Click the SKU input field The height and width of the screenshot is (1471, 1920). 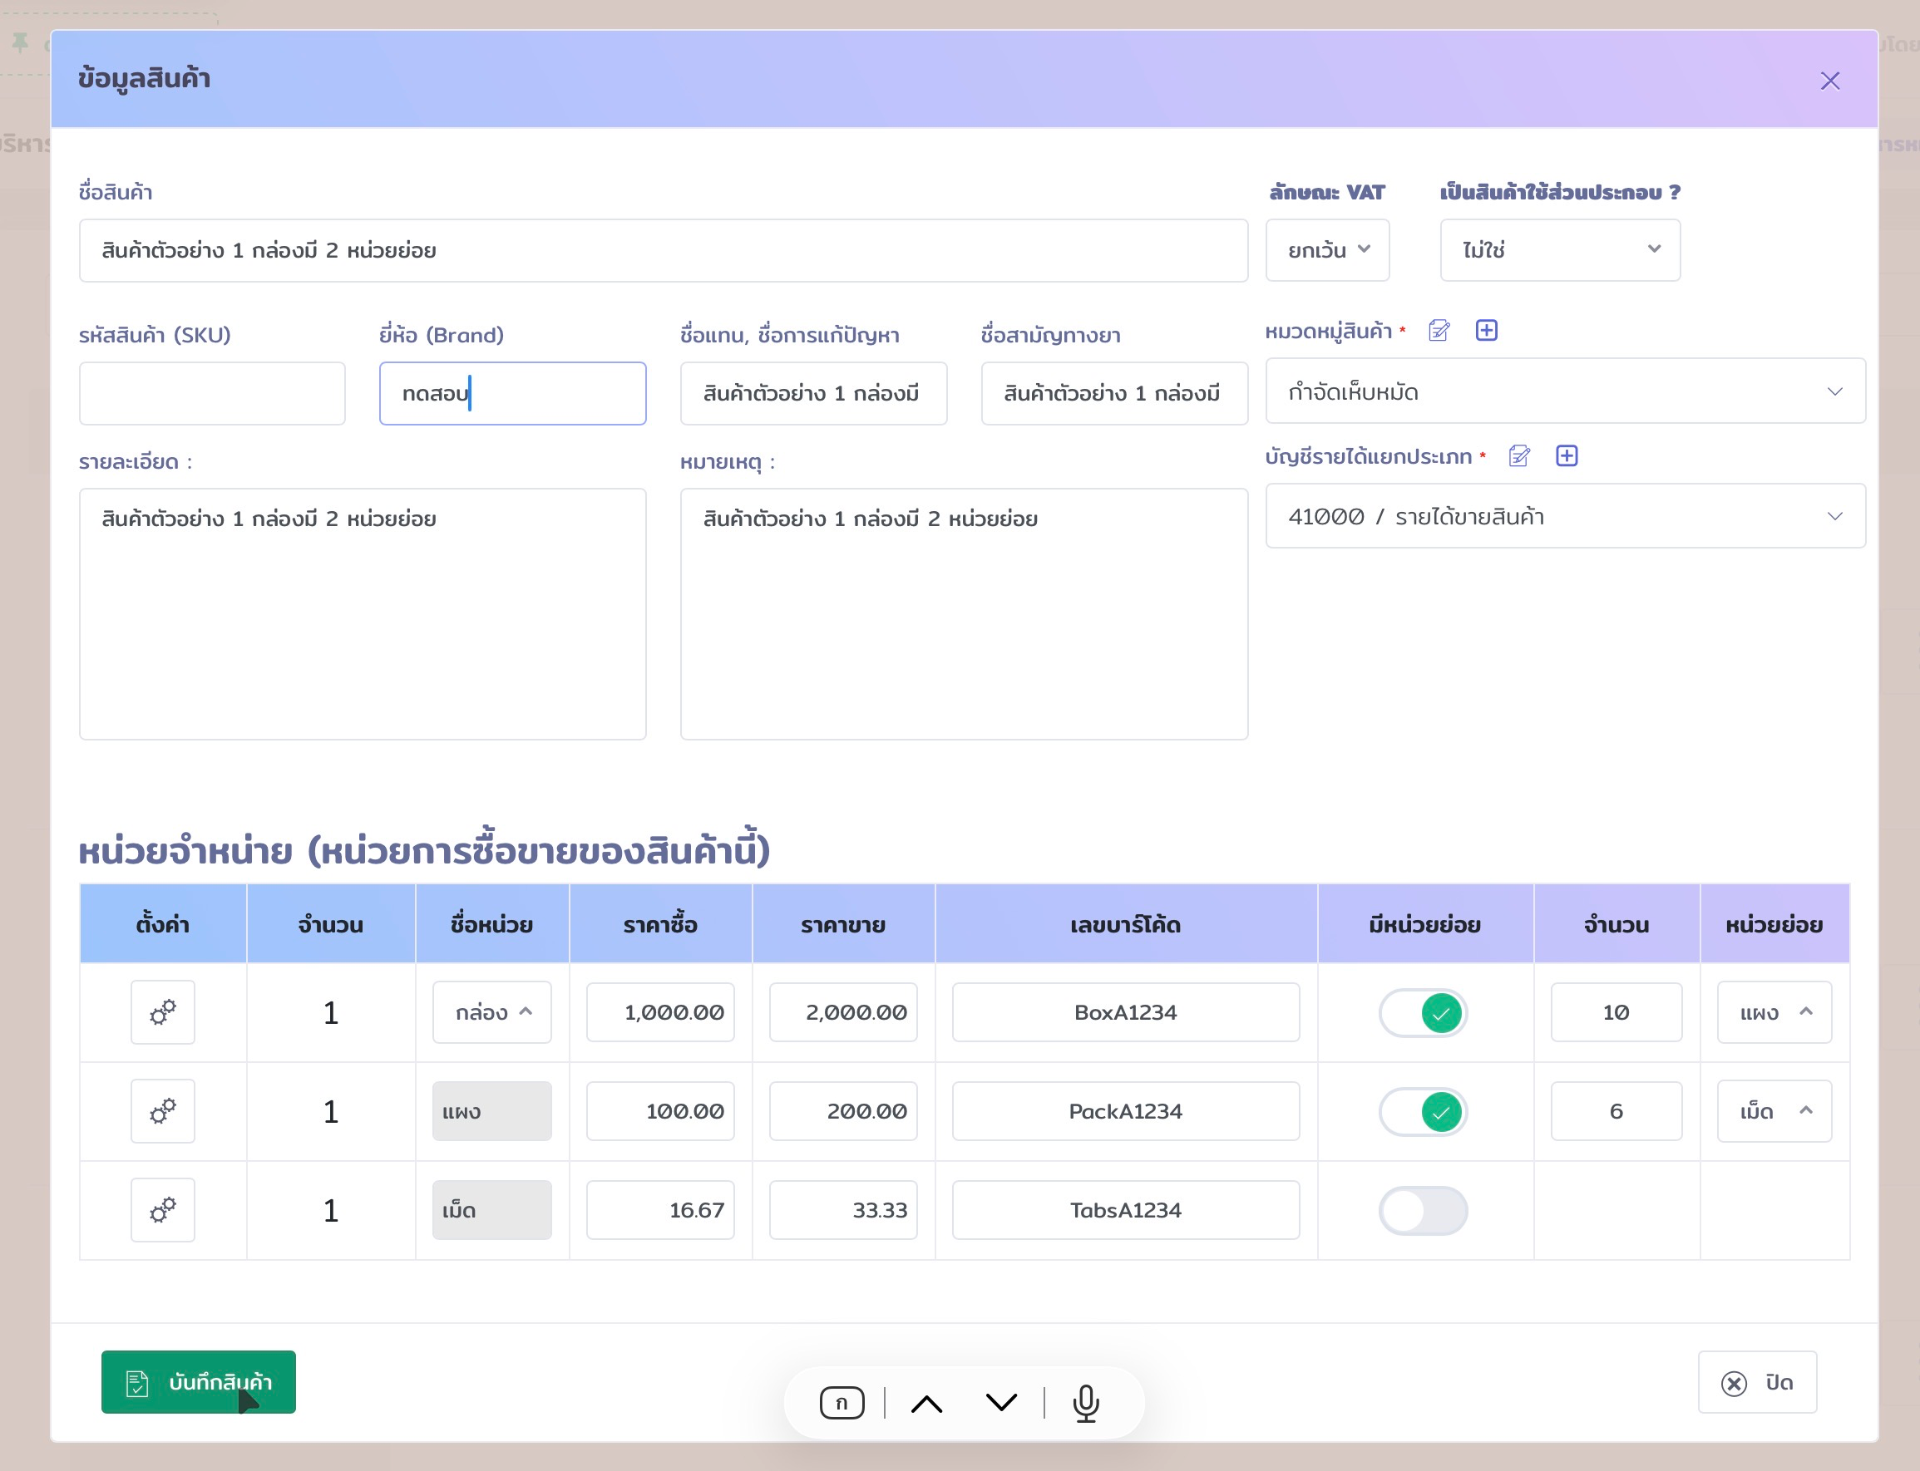tap(212, 393)
